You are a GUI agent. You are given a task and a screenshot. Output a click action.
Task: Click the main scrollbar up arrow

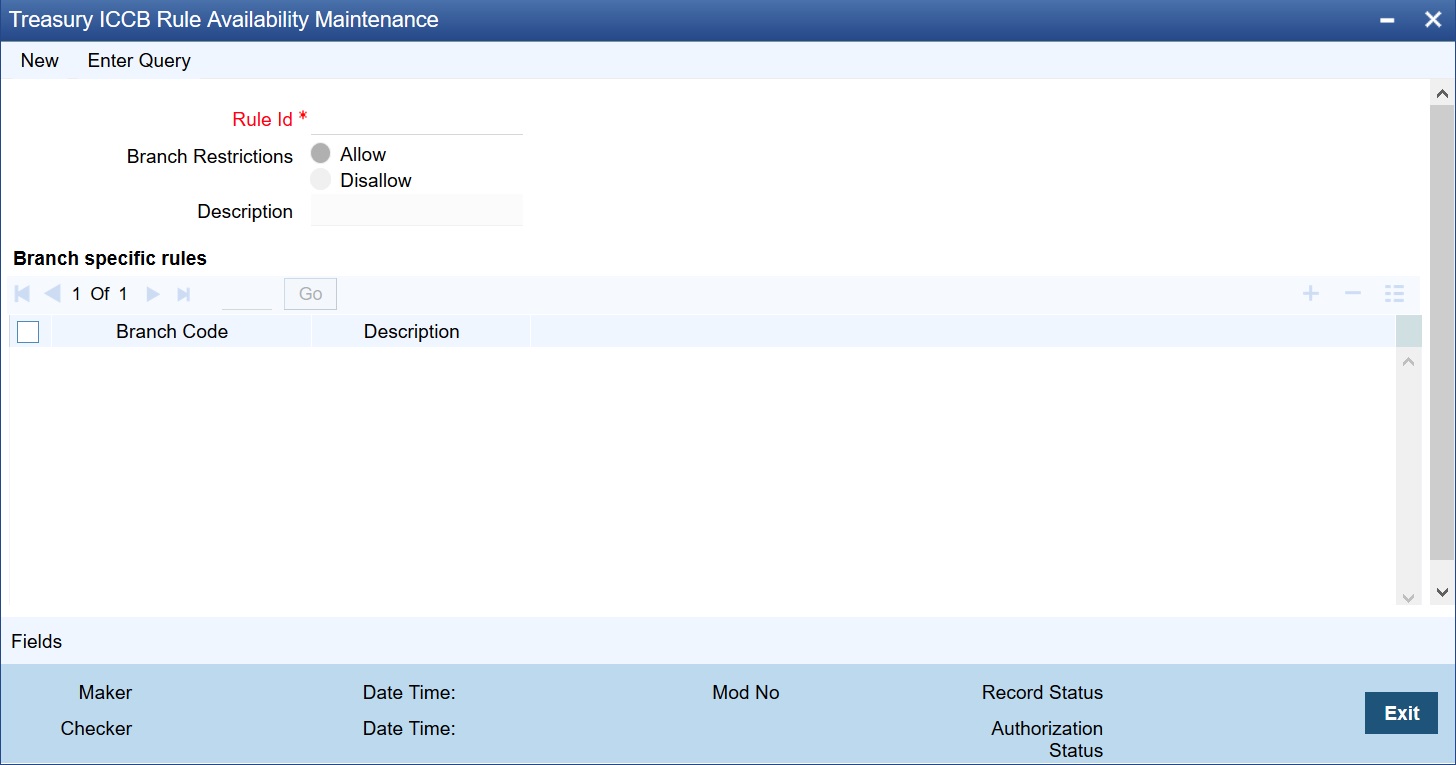pos(1442,93)
